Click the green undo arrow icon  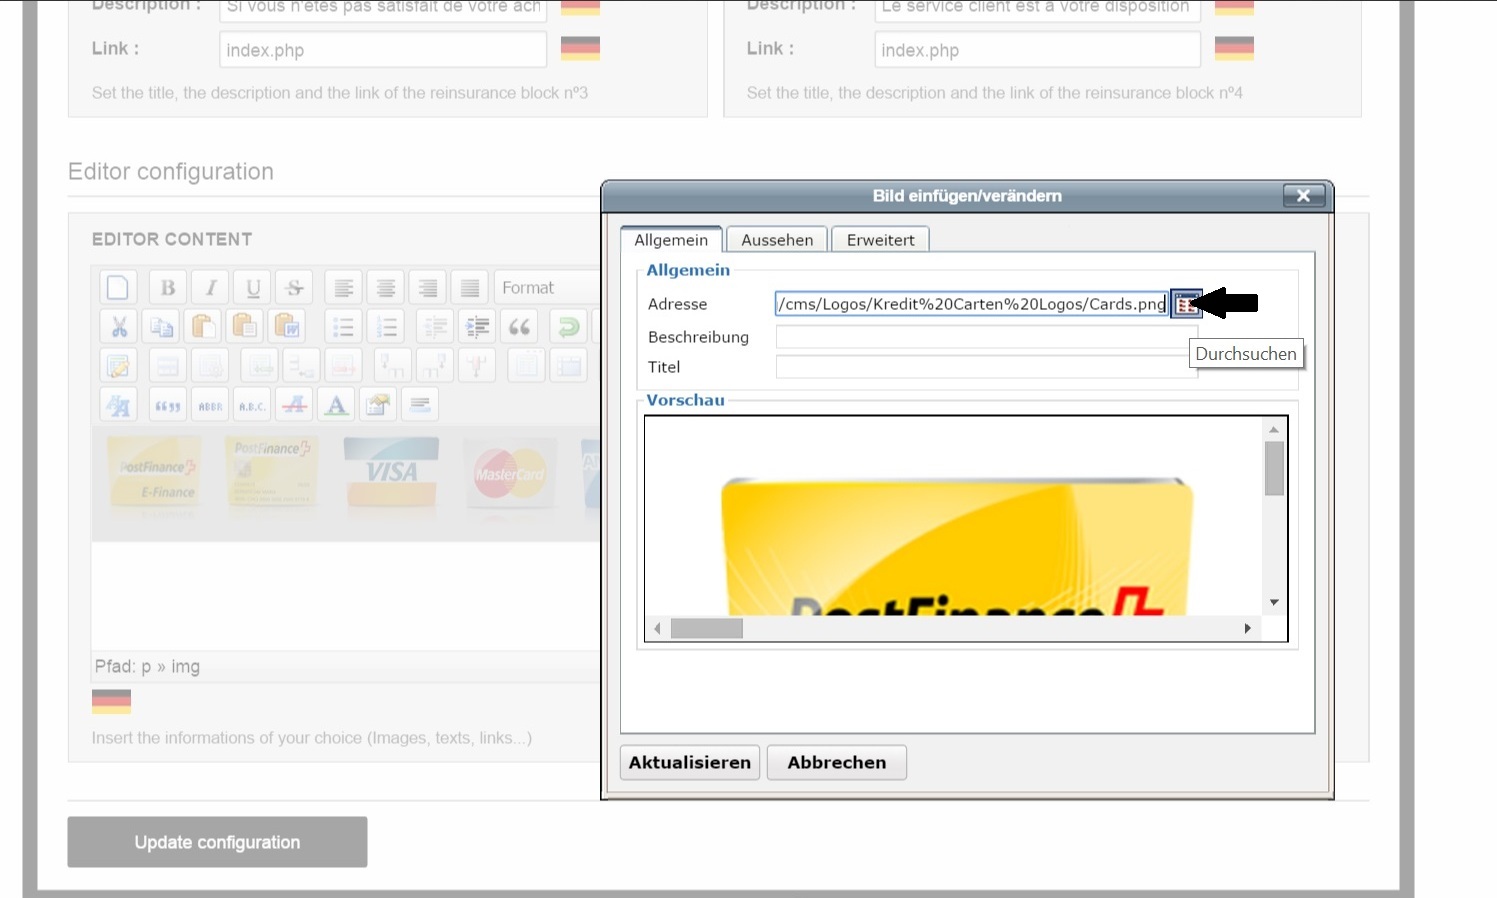pyautogui.click(x=569, y=327)
